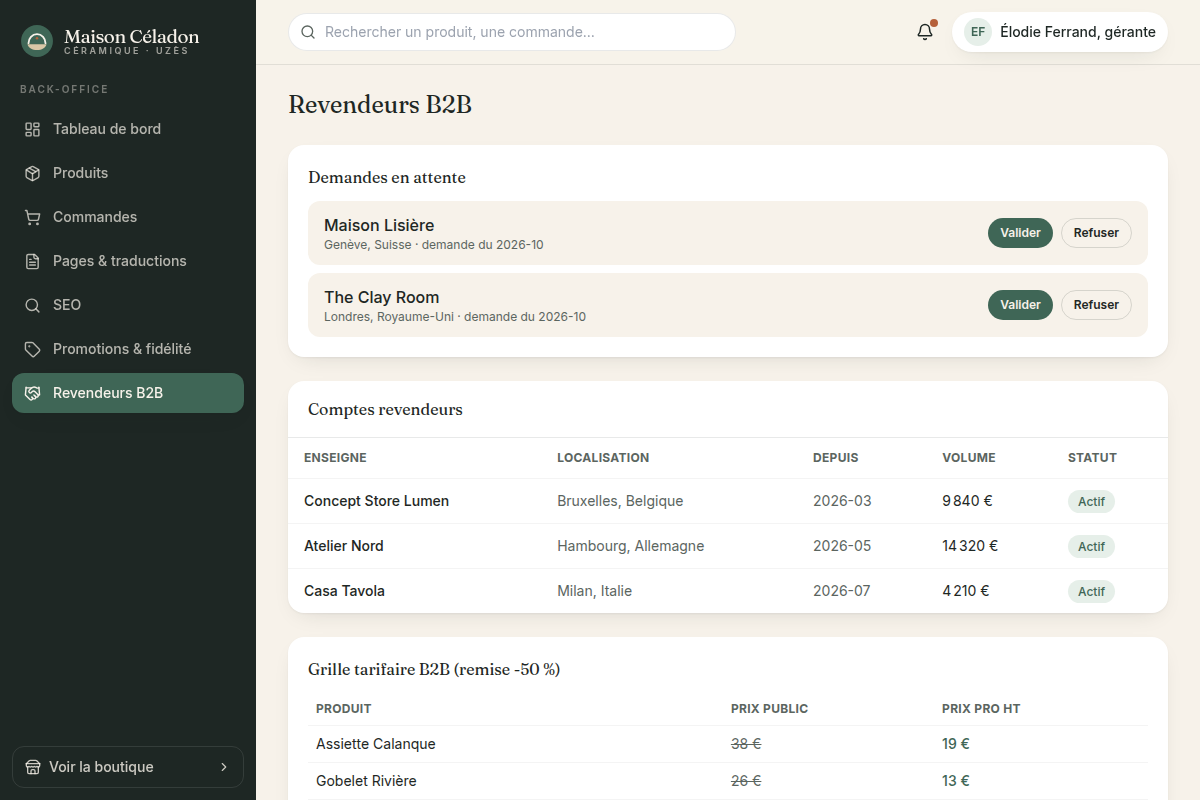Click the Gobelet Rivière product row

click(728, 781)
